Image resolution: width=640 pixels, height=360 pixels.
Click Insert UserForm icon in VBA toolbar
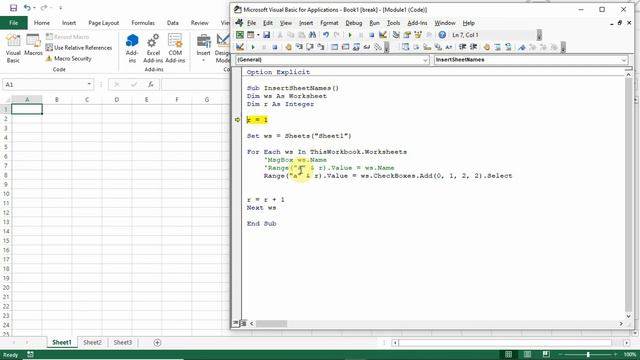pyautogui.click(x=250, y=35)
